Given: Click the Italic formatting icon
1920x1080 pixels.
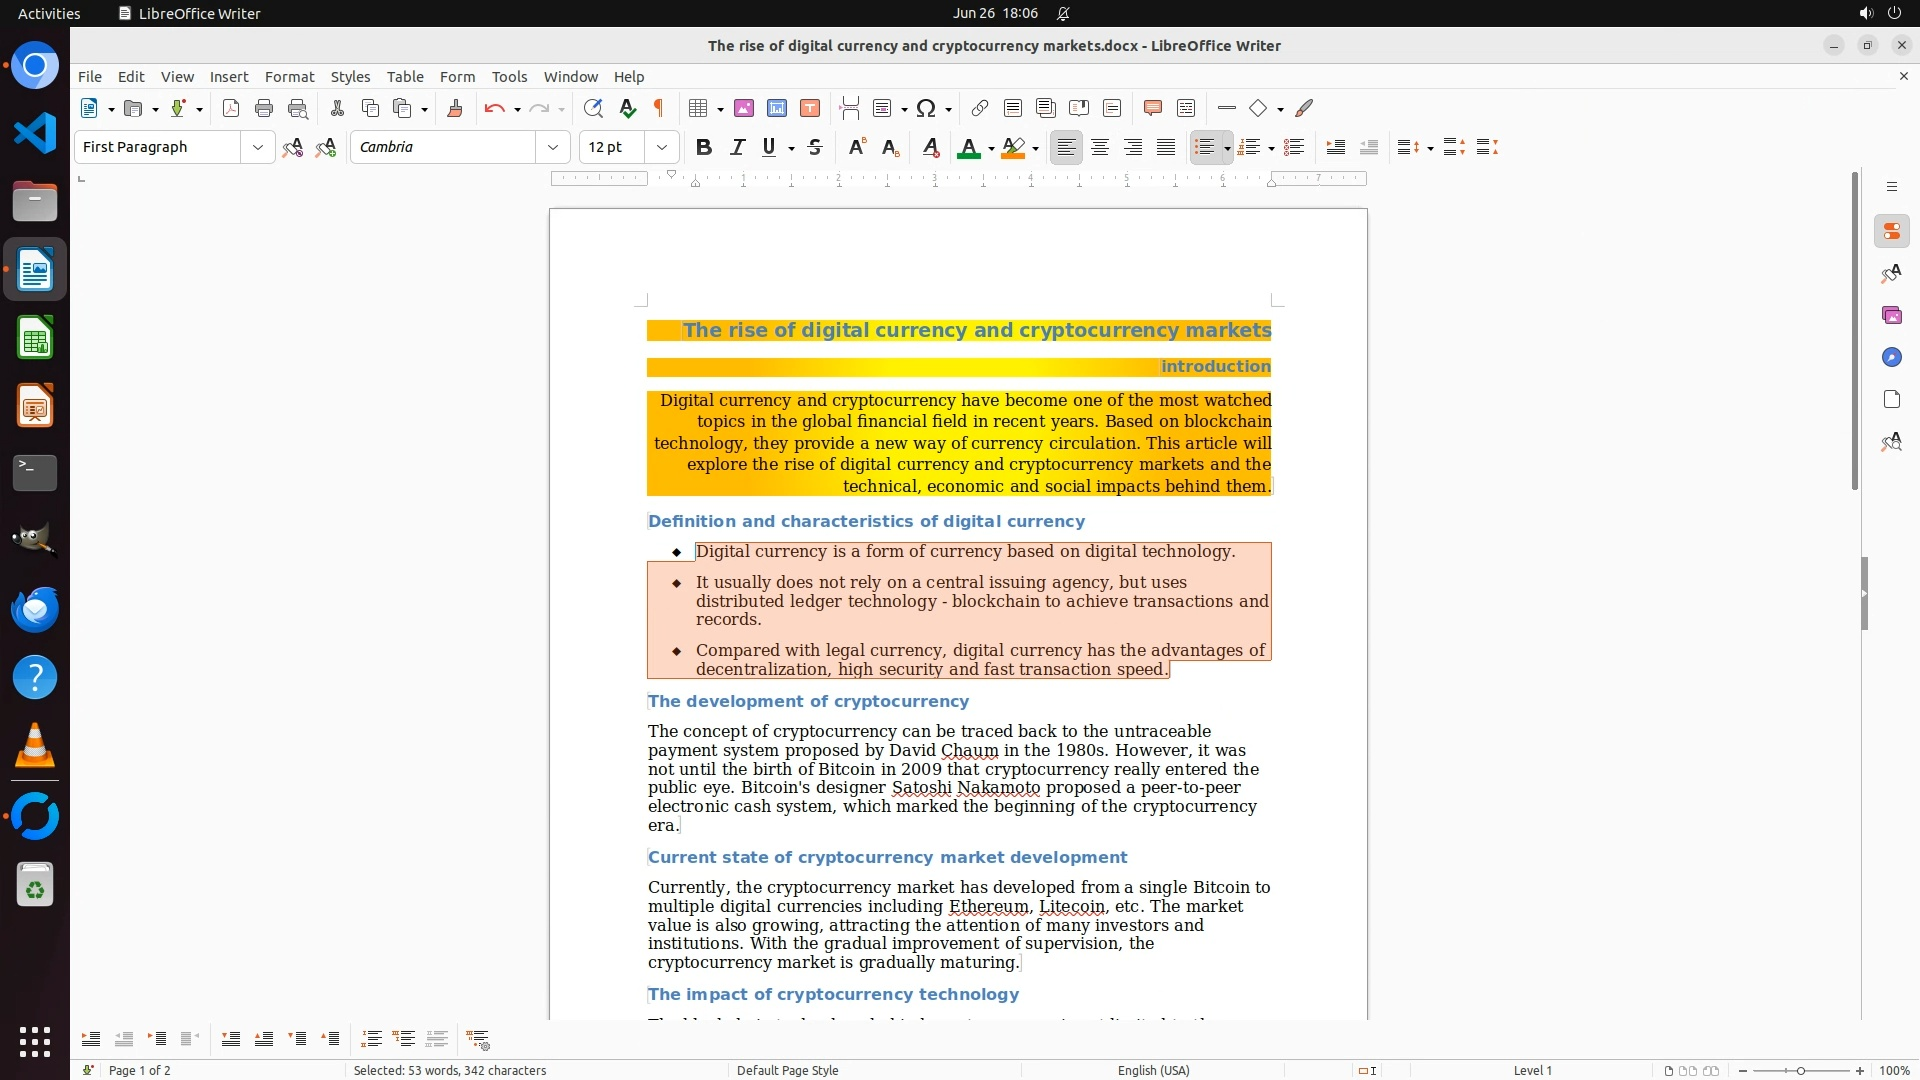Looking at the screenshot, I should [x=737, y=147].
